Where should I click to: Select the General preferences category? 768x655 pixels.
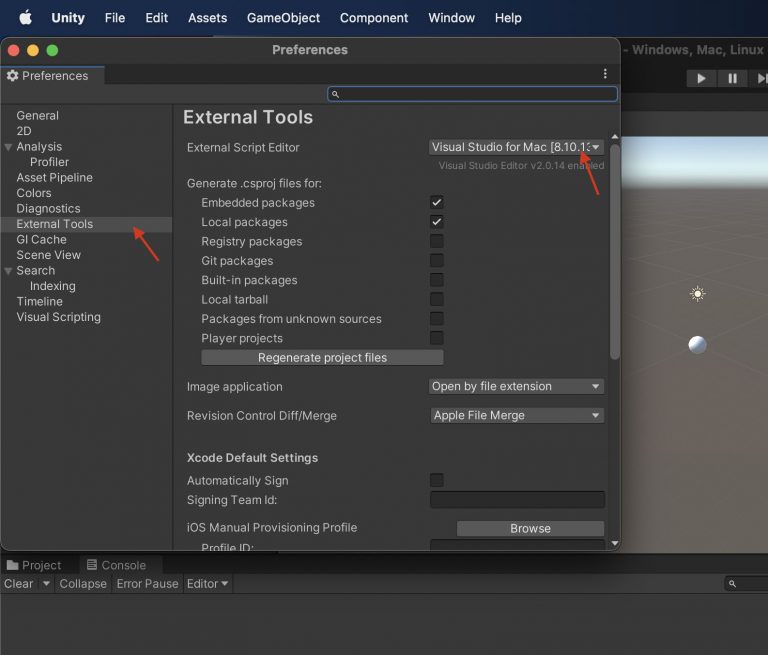(38, 116)
